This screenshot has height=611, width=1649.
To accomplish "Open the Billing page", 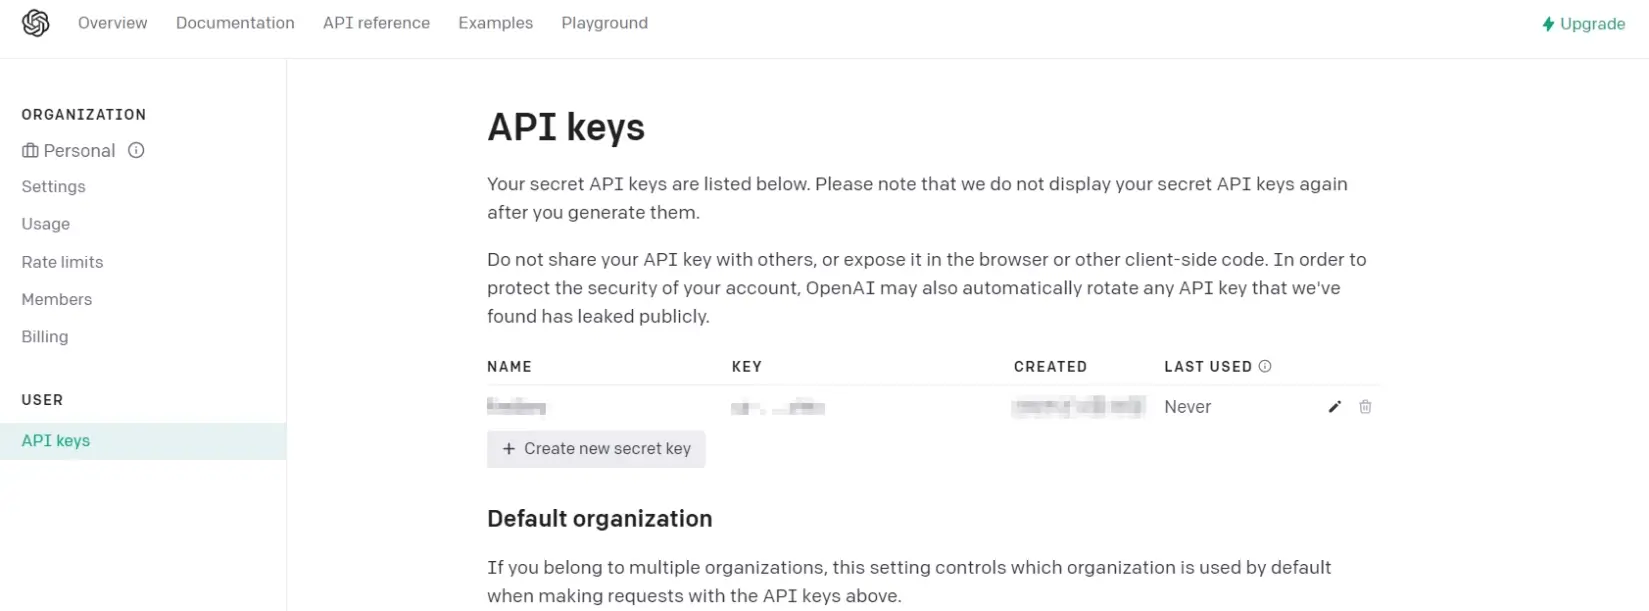I will (x=44, y=336).
